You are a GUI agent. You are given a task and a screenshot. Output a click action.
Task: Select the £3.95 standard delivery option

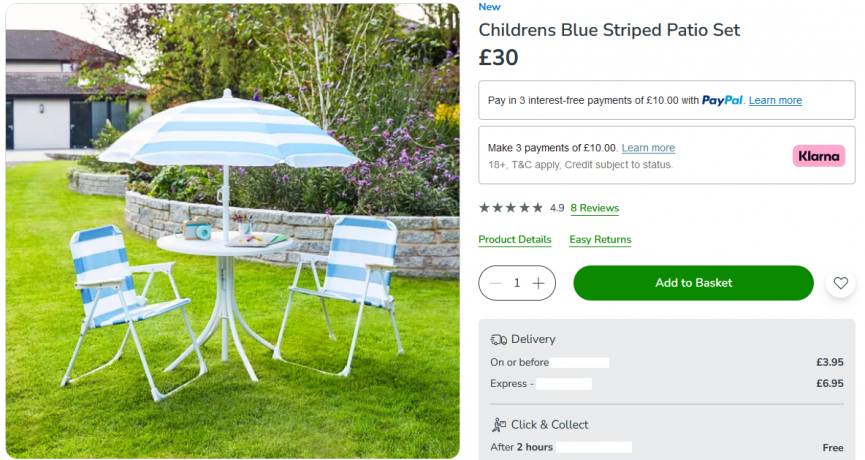point(667,362)
